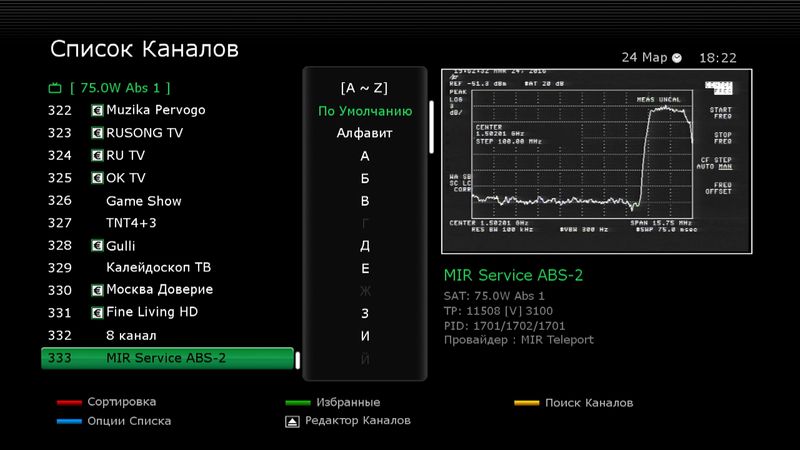
Task: Select channel 326 Game Show
Action: point(143,200)
